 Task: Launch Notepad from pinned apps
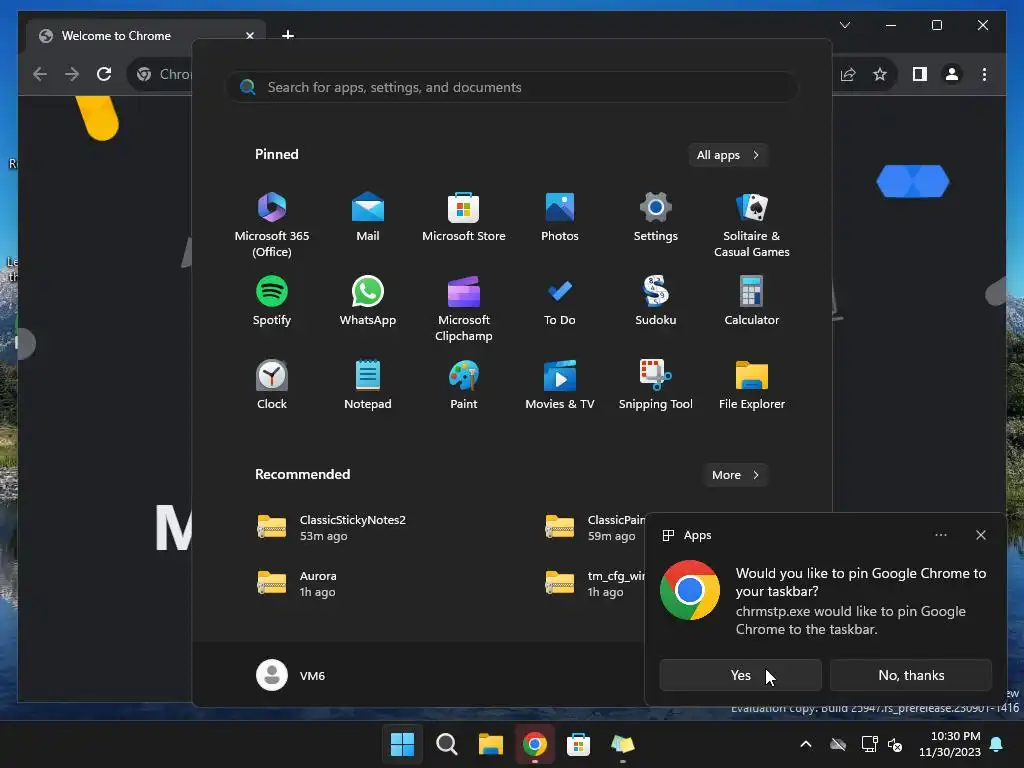[x=368, y=385]
